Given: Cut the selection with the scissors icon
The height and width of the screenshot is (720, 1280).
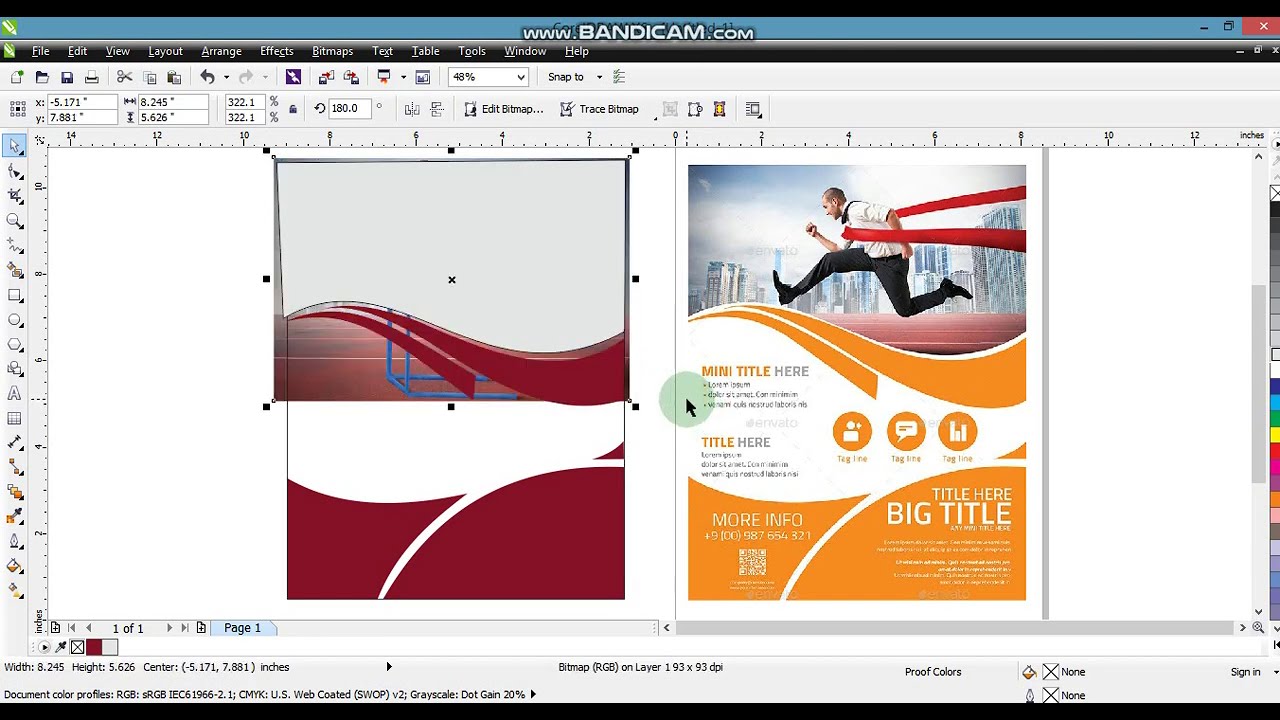Looking at the screenshot, I should pos(125,77).
